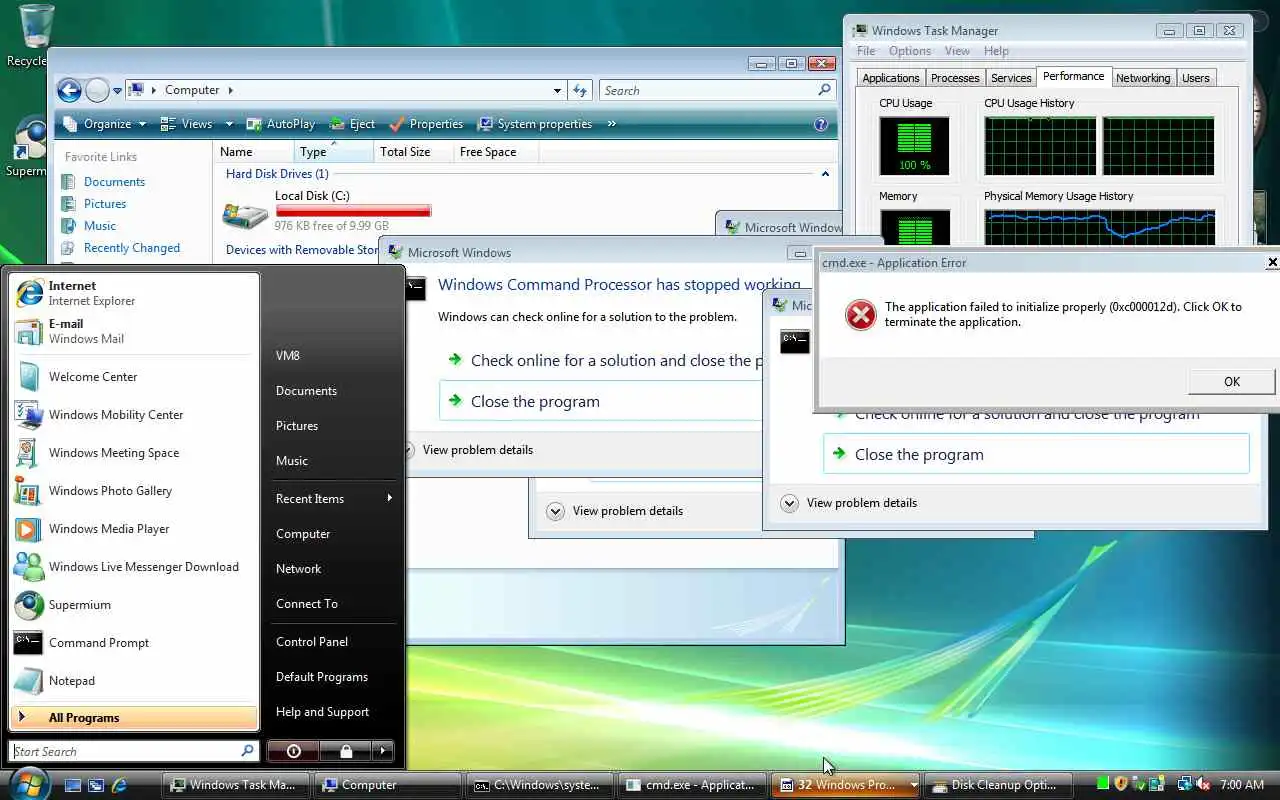Open the recent pages dropdown beside Forward
This screenshot has height=800, width=1280.
[117, 91]
